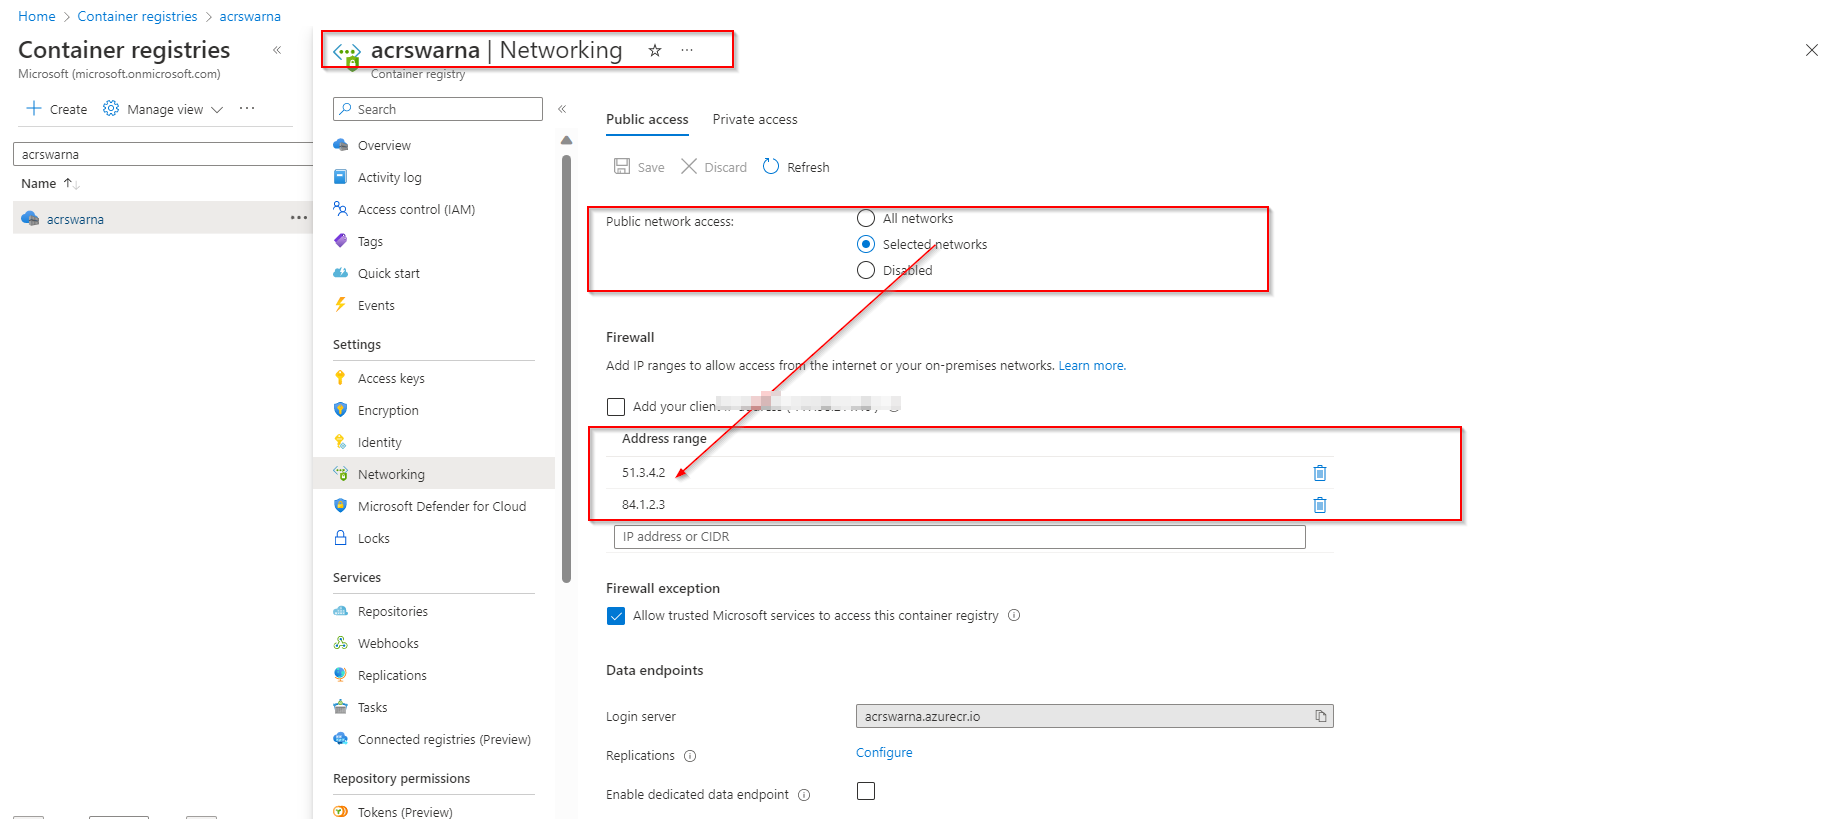Sort list by Name column
This screenshot has height=819, width=1825.
[x=50, y=183]
